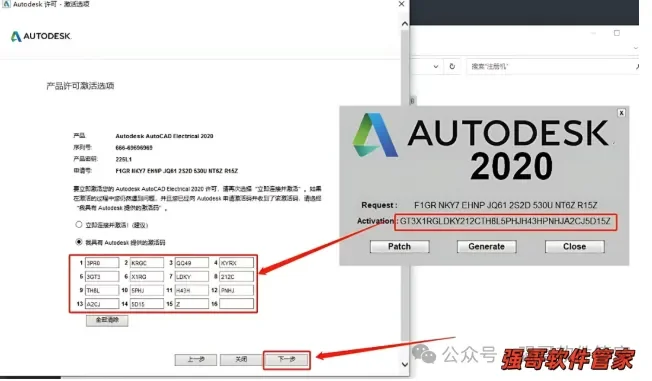The image size is (652, 381).
Task: Click the Autodesk icon in the license title bar
Action: pyautogui.click(x=6, y=4)
